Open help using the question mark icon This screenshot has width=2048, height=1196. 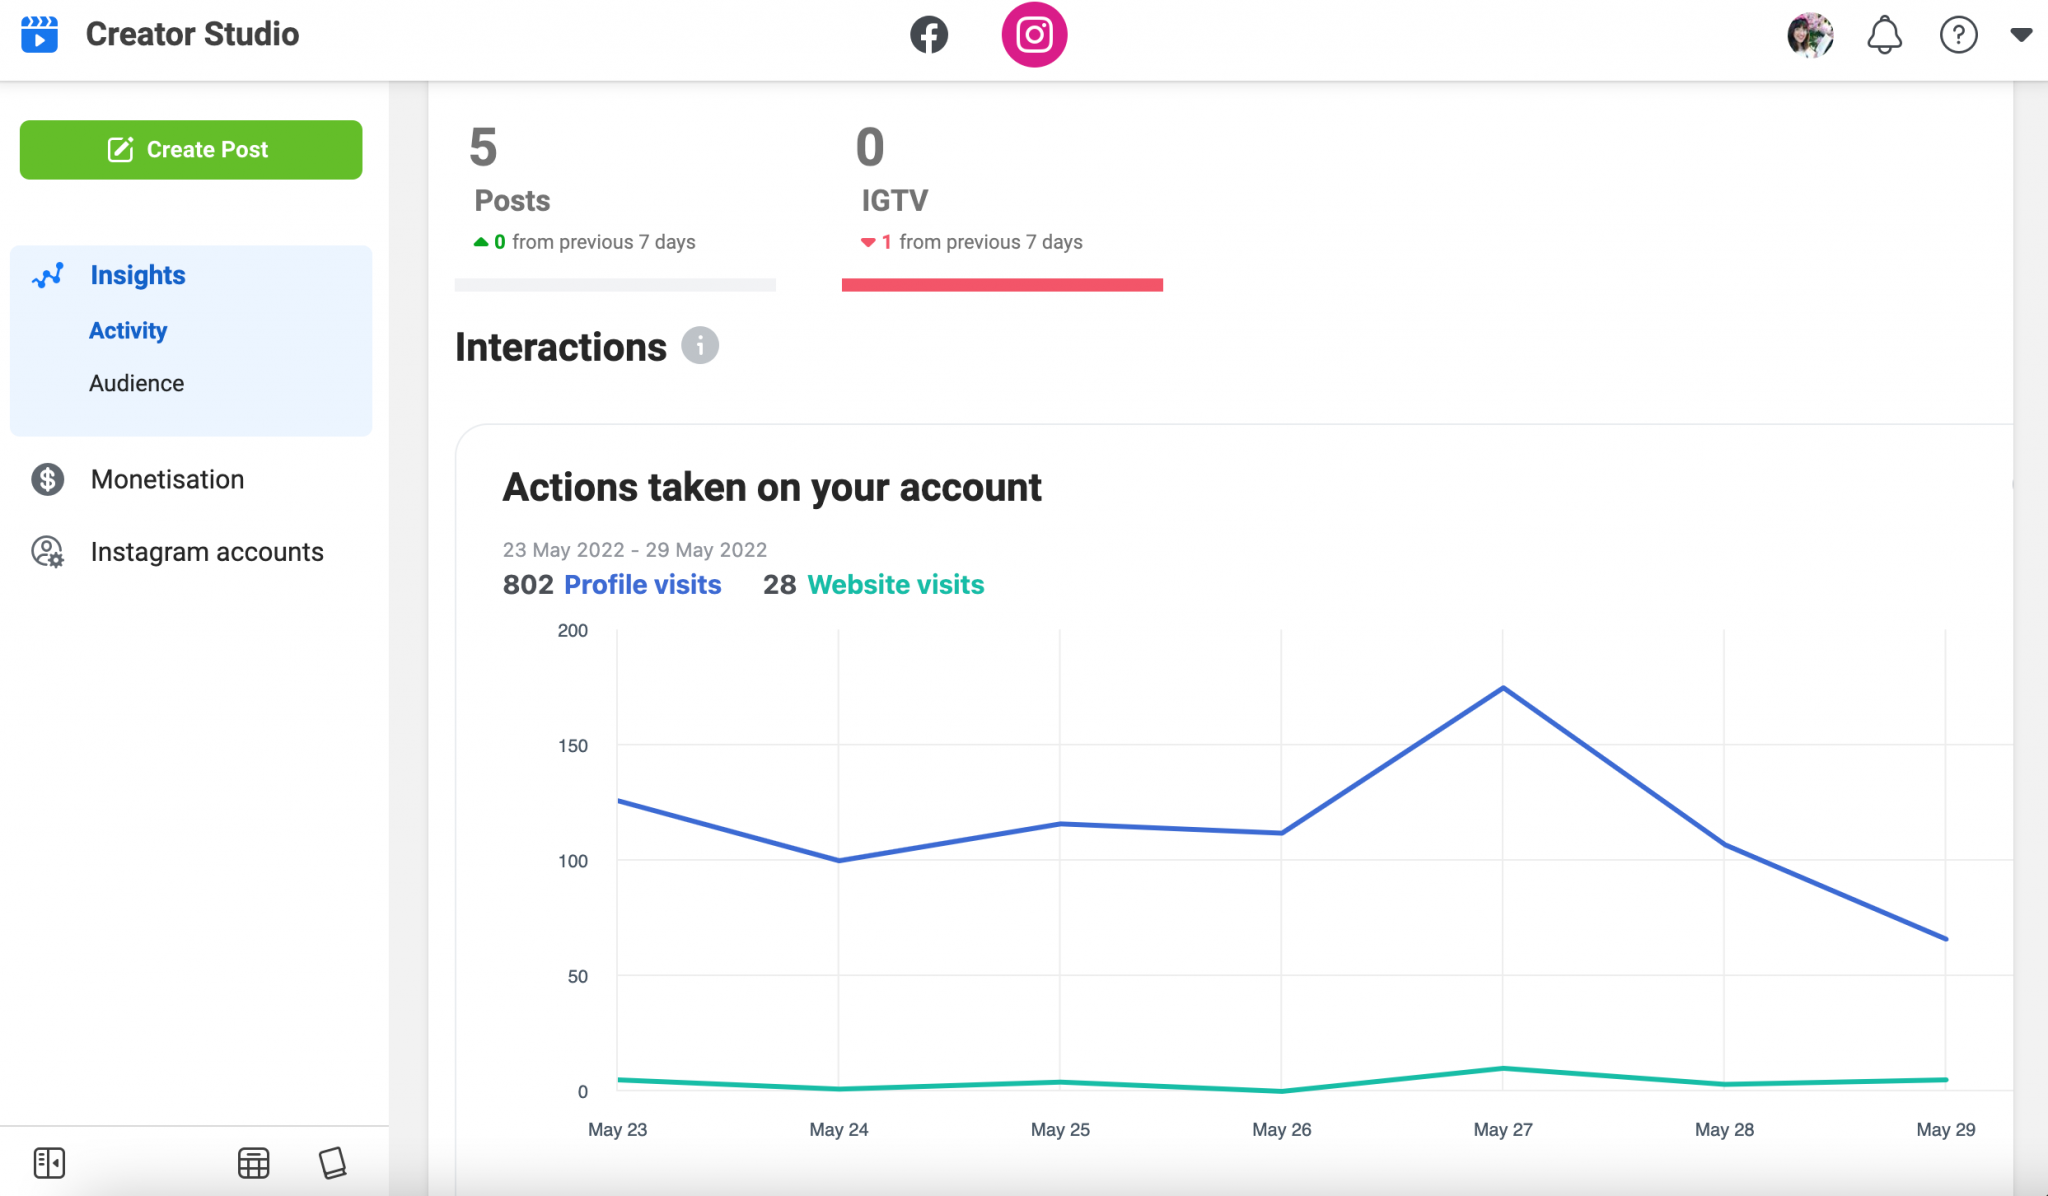pos(1958,33)
